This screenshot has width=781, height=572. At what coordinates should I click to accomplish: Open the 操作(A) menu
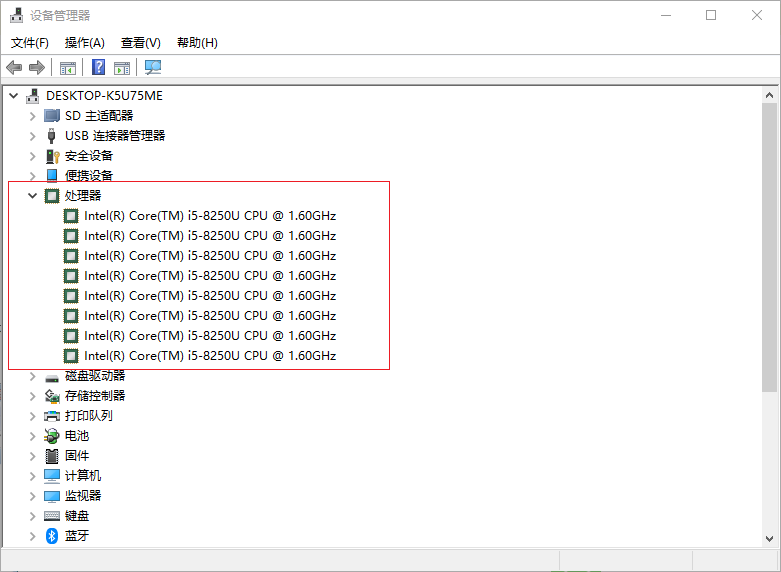click(x=85, y=43)
